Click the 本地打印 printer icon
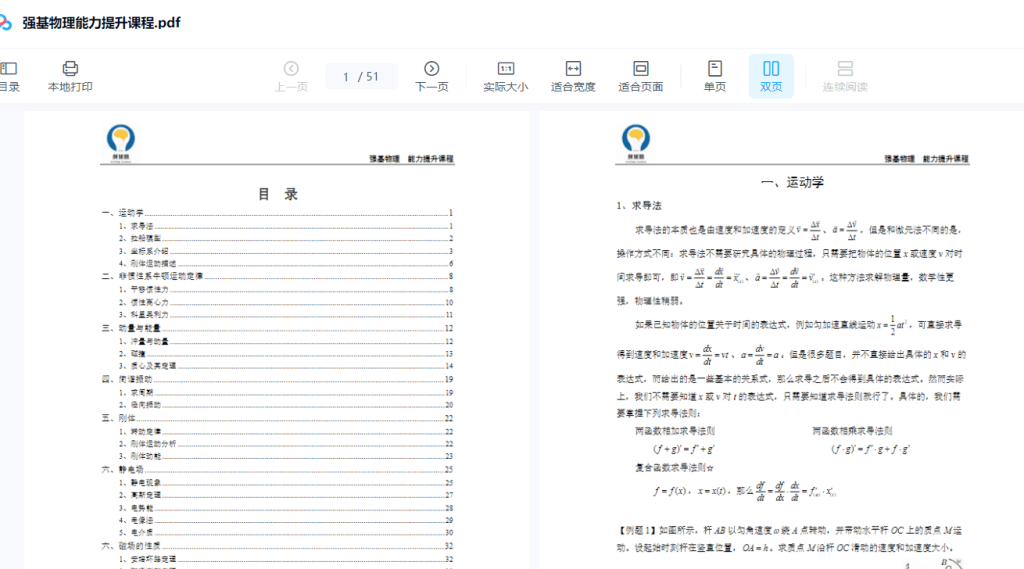1024x569 pixels. pos(70,69)
